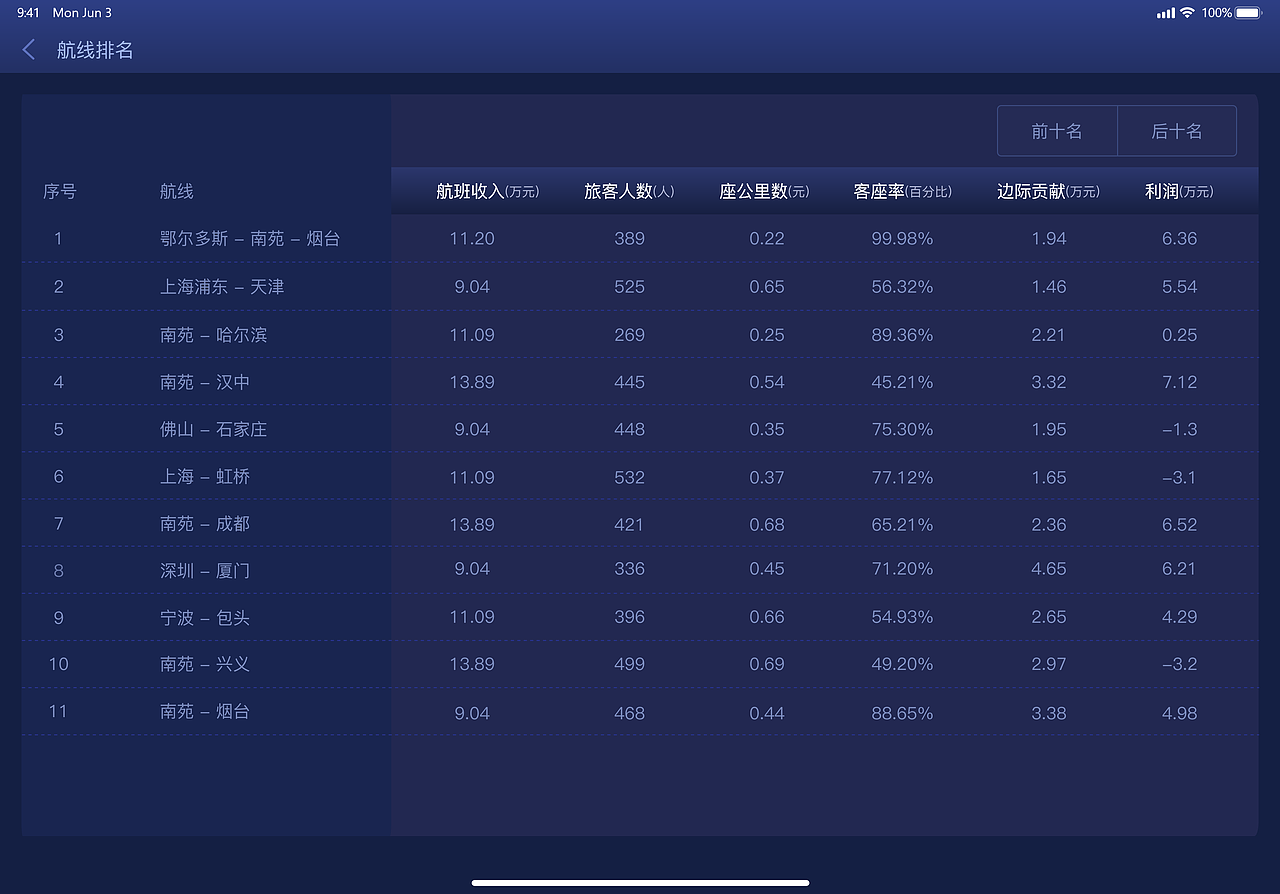Switch to the 前十名 tab

click(x=1057, y=131)
